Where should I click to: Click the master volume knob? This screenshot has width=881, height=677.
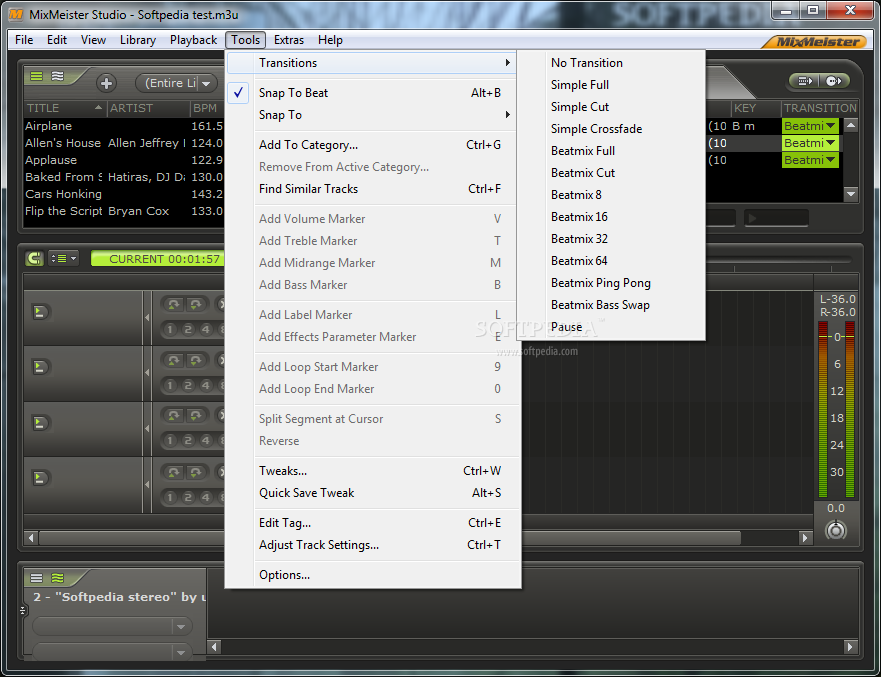click(x=835, y=530)
